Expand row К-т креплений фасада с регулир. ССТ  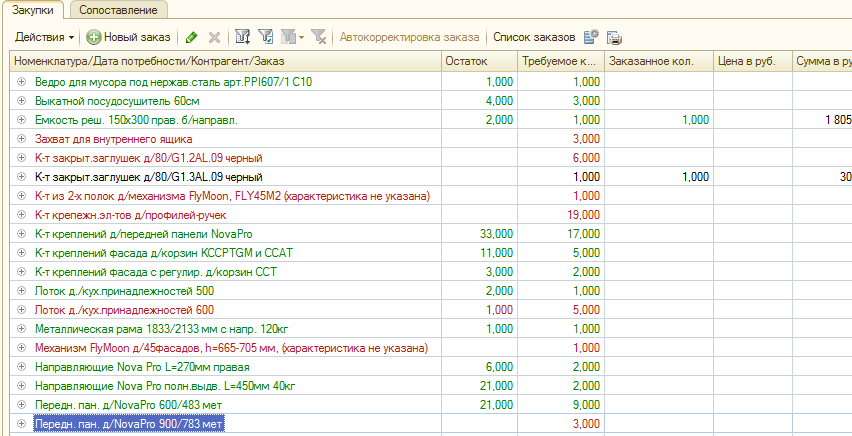[21, 272]
